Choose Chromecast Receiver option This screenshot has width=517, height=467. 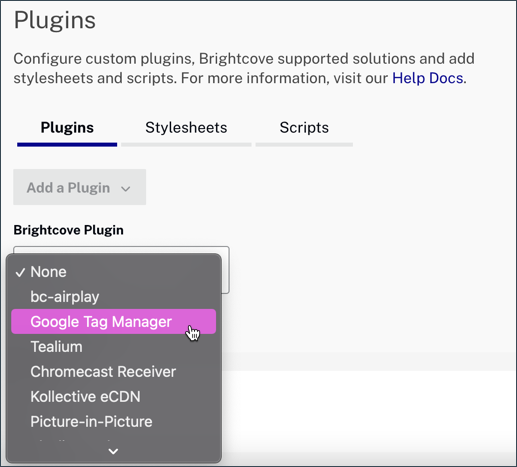pyautogui.click(x=114, y=372)
